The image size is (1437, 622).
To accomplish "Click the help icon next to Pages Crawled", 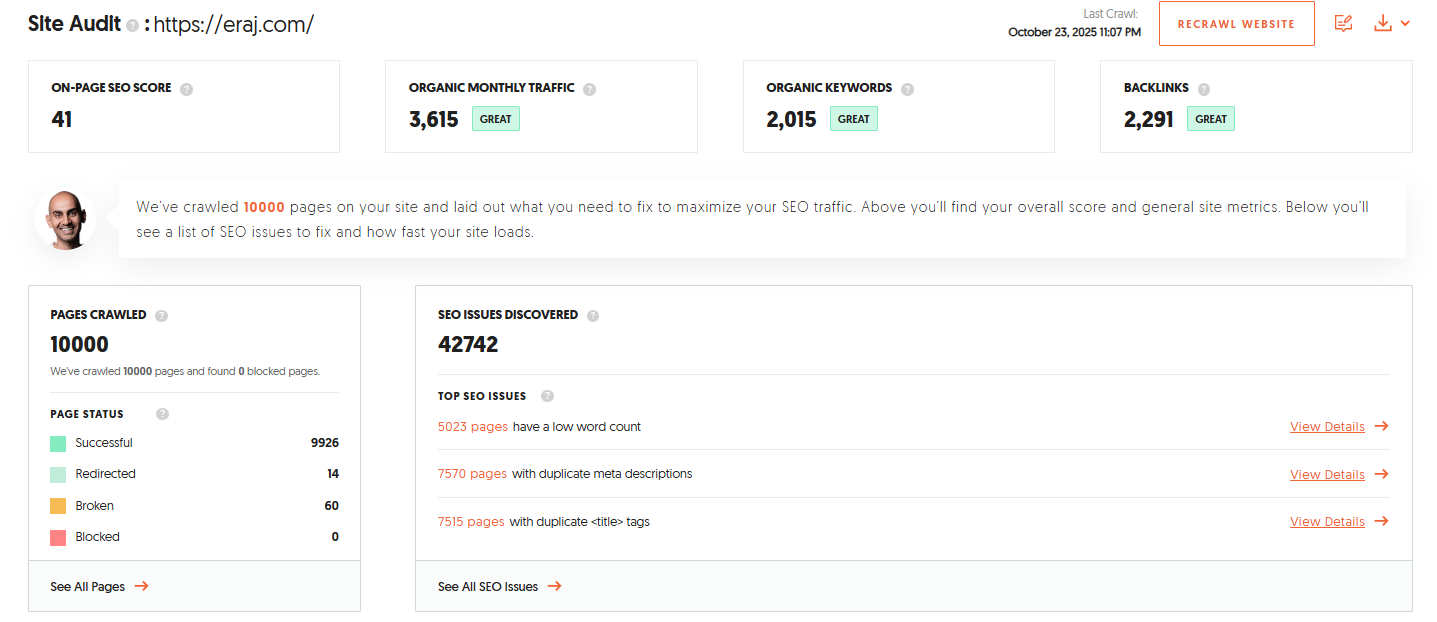I will 162,316.
